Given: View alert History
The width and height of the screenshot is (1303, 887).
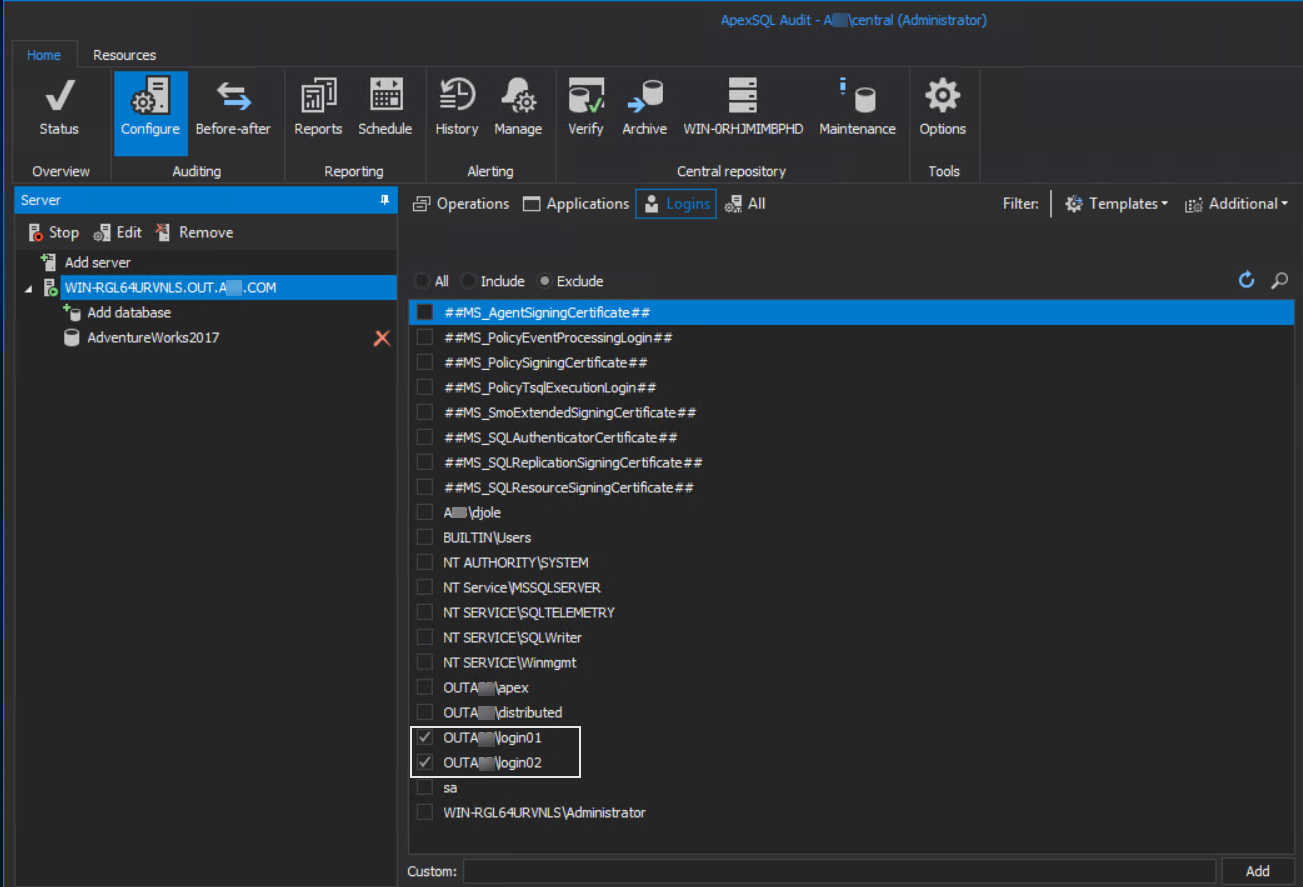Looking at the screenshot, I should (457, 109).
